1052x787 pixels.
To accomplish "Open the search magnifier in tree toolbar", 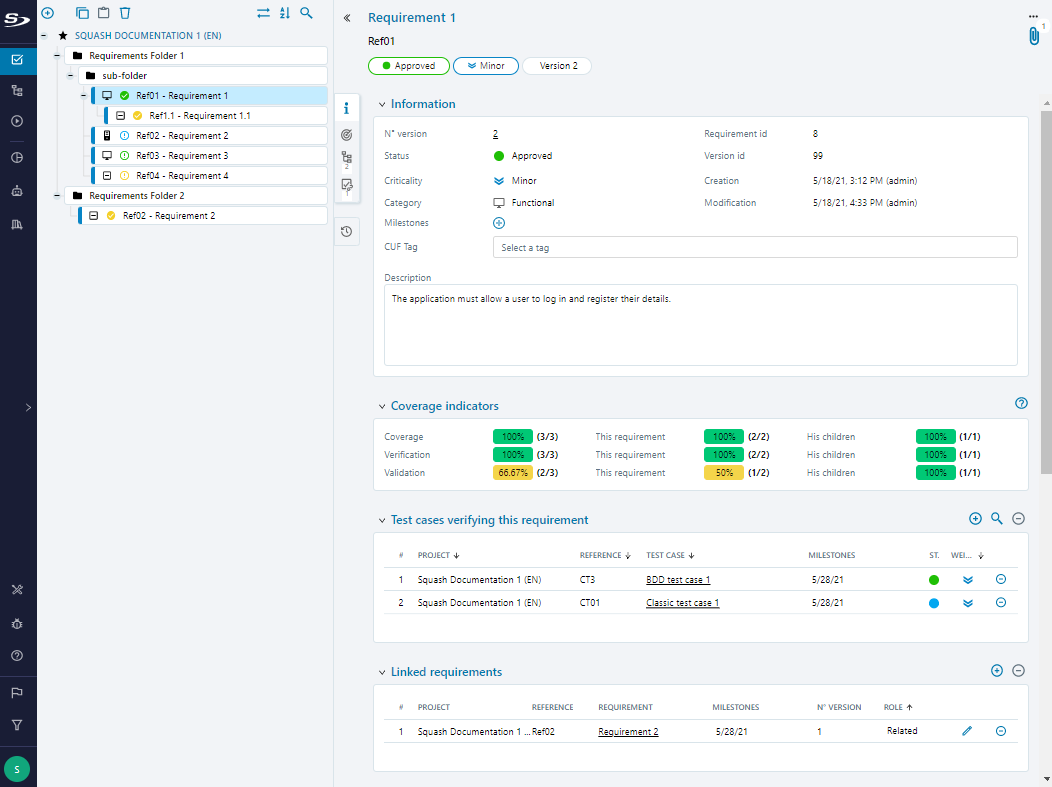I will pyautogui.click(x=306, y=13).
